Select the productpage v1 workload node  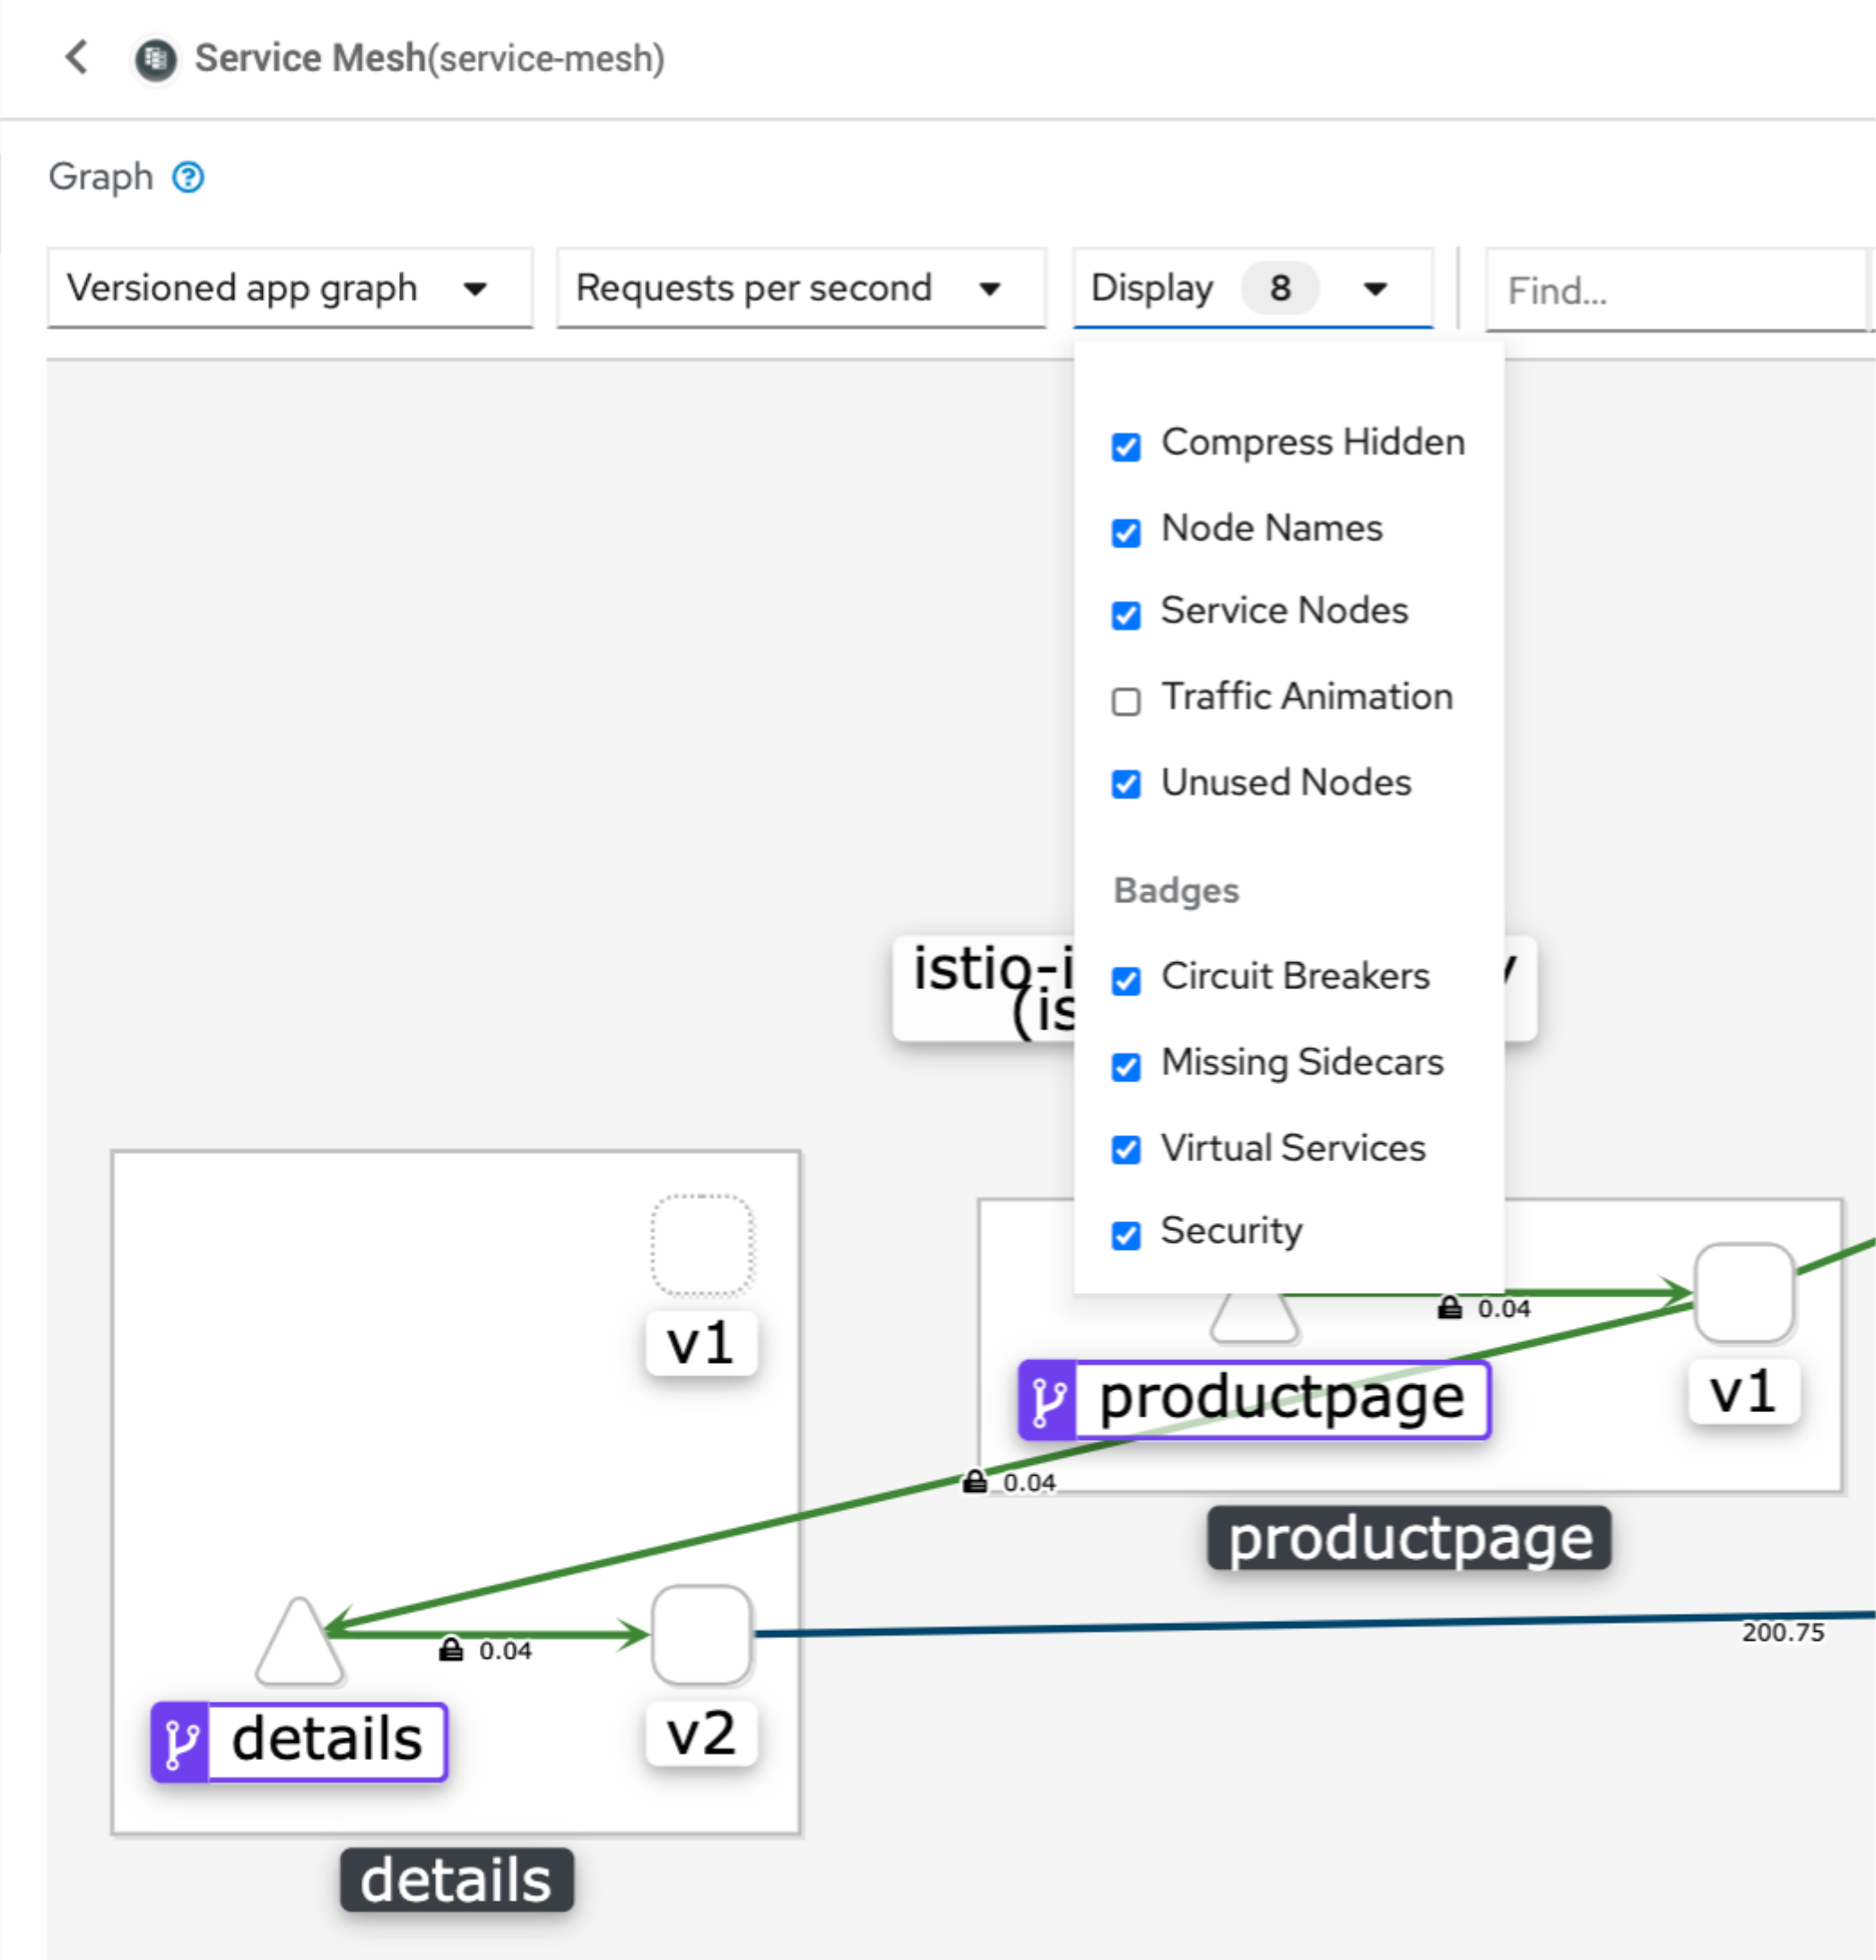[1743, 1293]
